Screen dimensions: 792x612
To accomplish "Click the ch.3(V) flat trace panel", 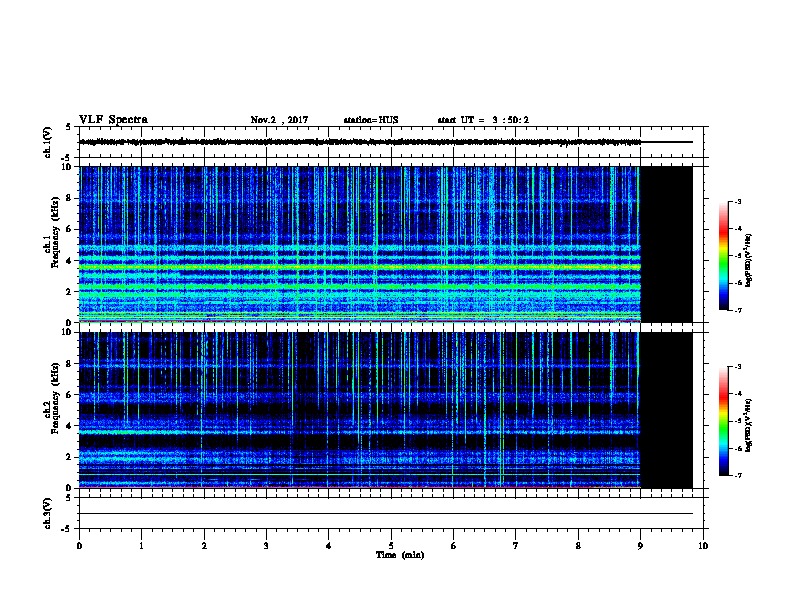I will tap(391, 513).
